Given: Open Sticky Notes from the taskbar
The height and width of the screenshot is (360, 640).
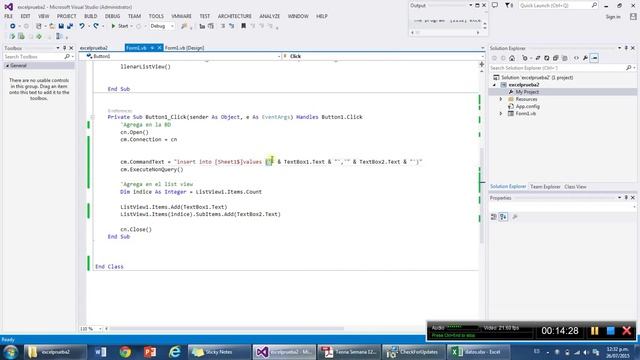Looking at the screenshot, I should pos(219,352).
